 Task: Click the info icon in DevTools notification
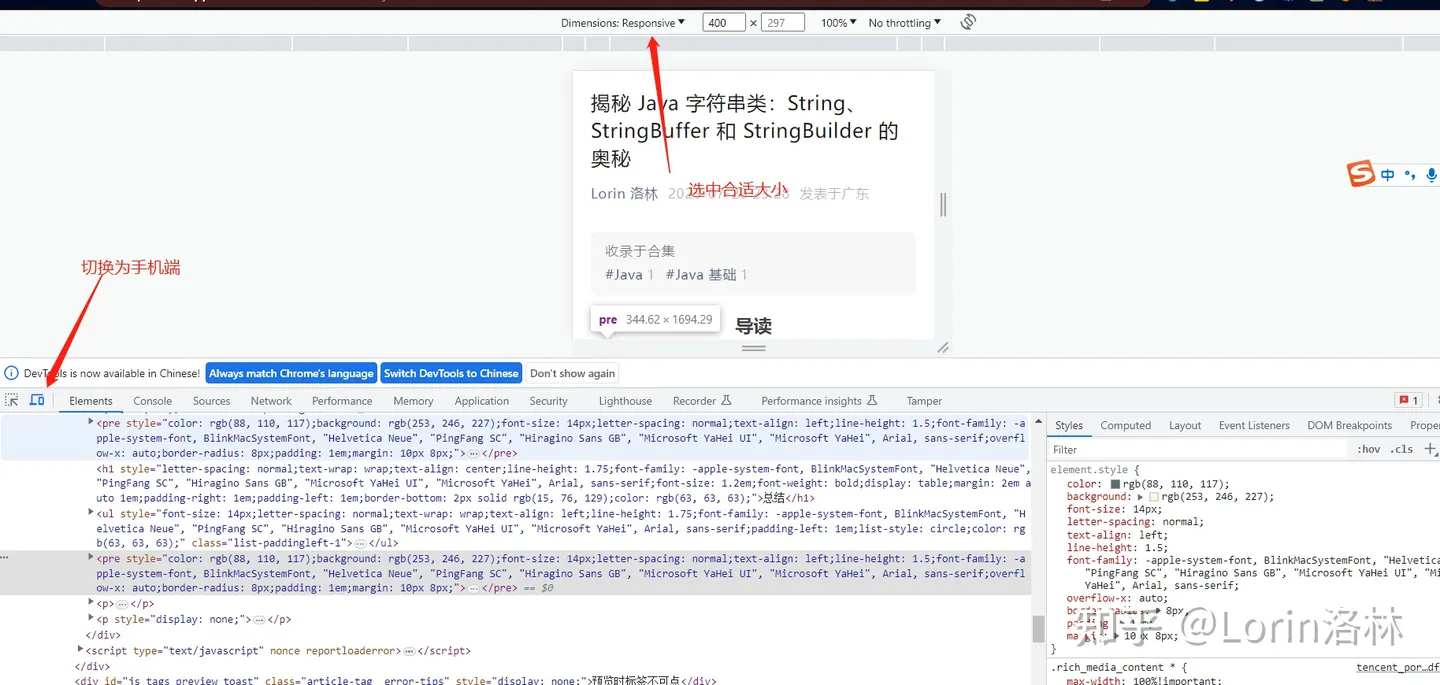click(x=12, y=373)
